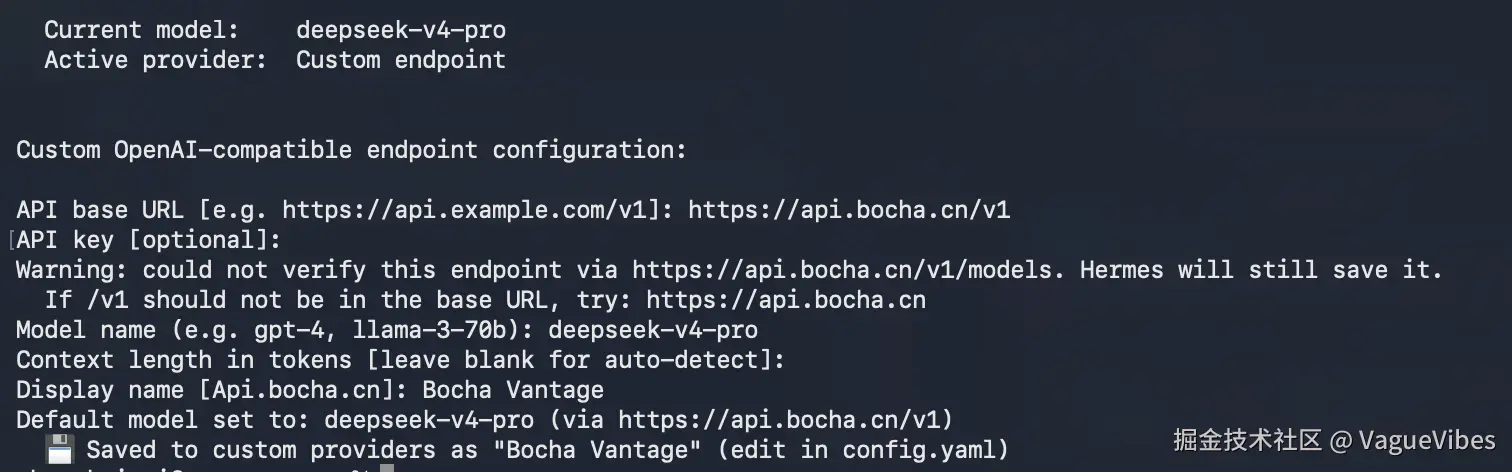Click the suggested URL without /v1
Viewport: 1512px width, 472px height.
point(786,300)
